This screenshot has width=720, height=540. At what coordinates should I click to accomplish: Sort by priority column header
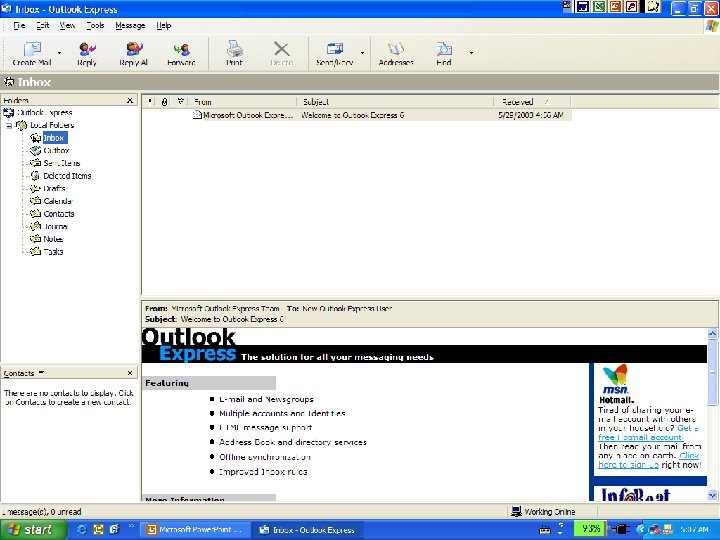point(150,102)
